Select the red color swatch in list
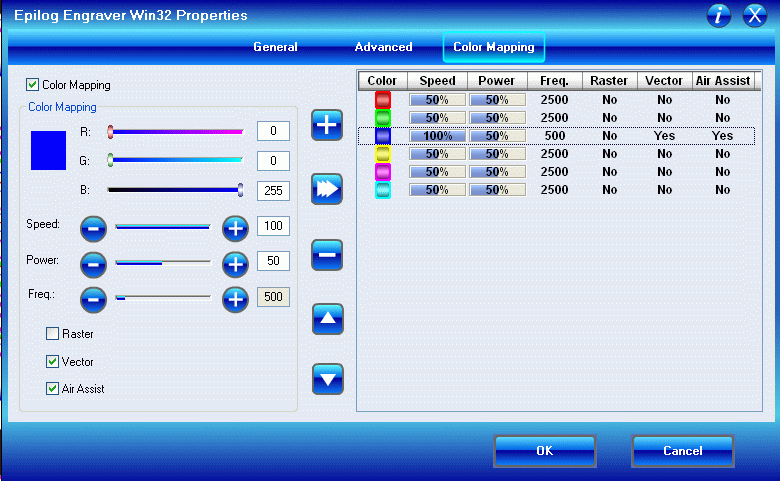The width and height of the screenshot is (780, 481). click(x=383, y=100)
